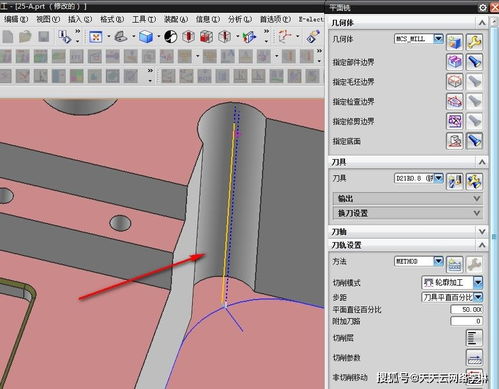Click 平面直径百分比 value field 50.00

click(x=466, y=309)
